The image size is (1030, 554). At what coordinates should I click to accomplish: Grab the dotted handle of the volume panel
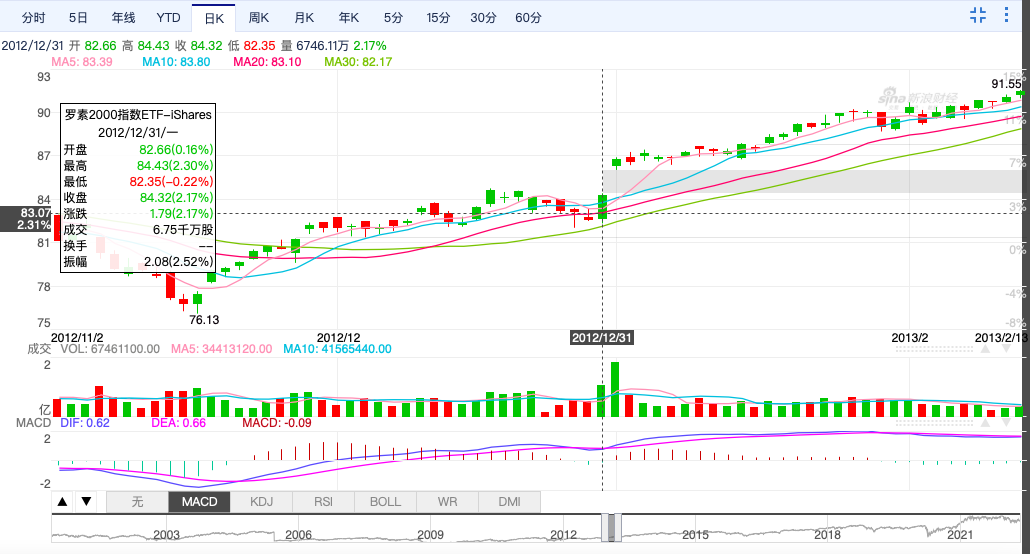tap(933, 350)
